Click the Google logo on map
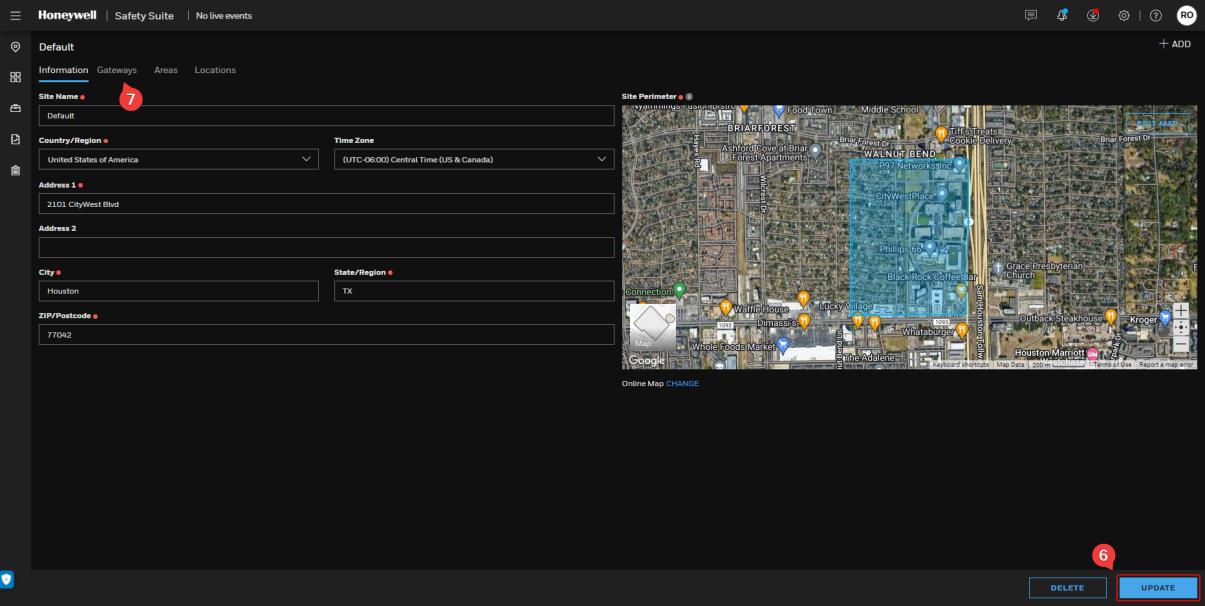Image resolution: width=1205 pixels, height=606 pixels. 646,360
